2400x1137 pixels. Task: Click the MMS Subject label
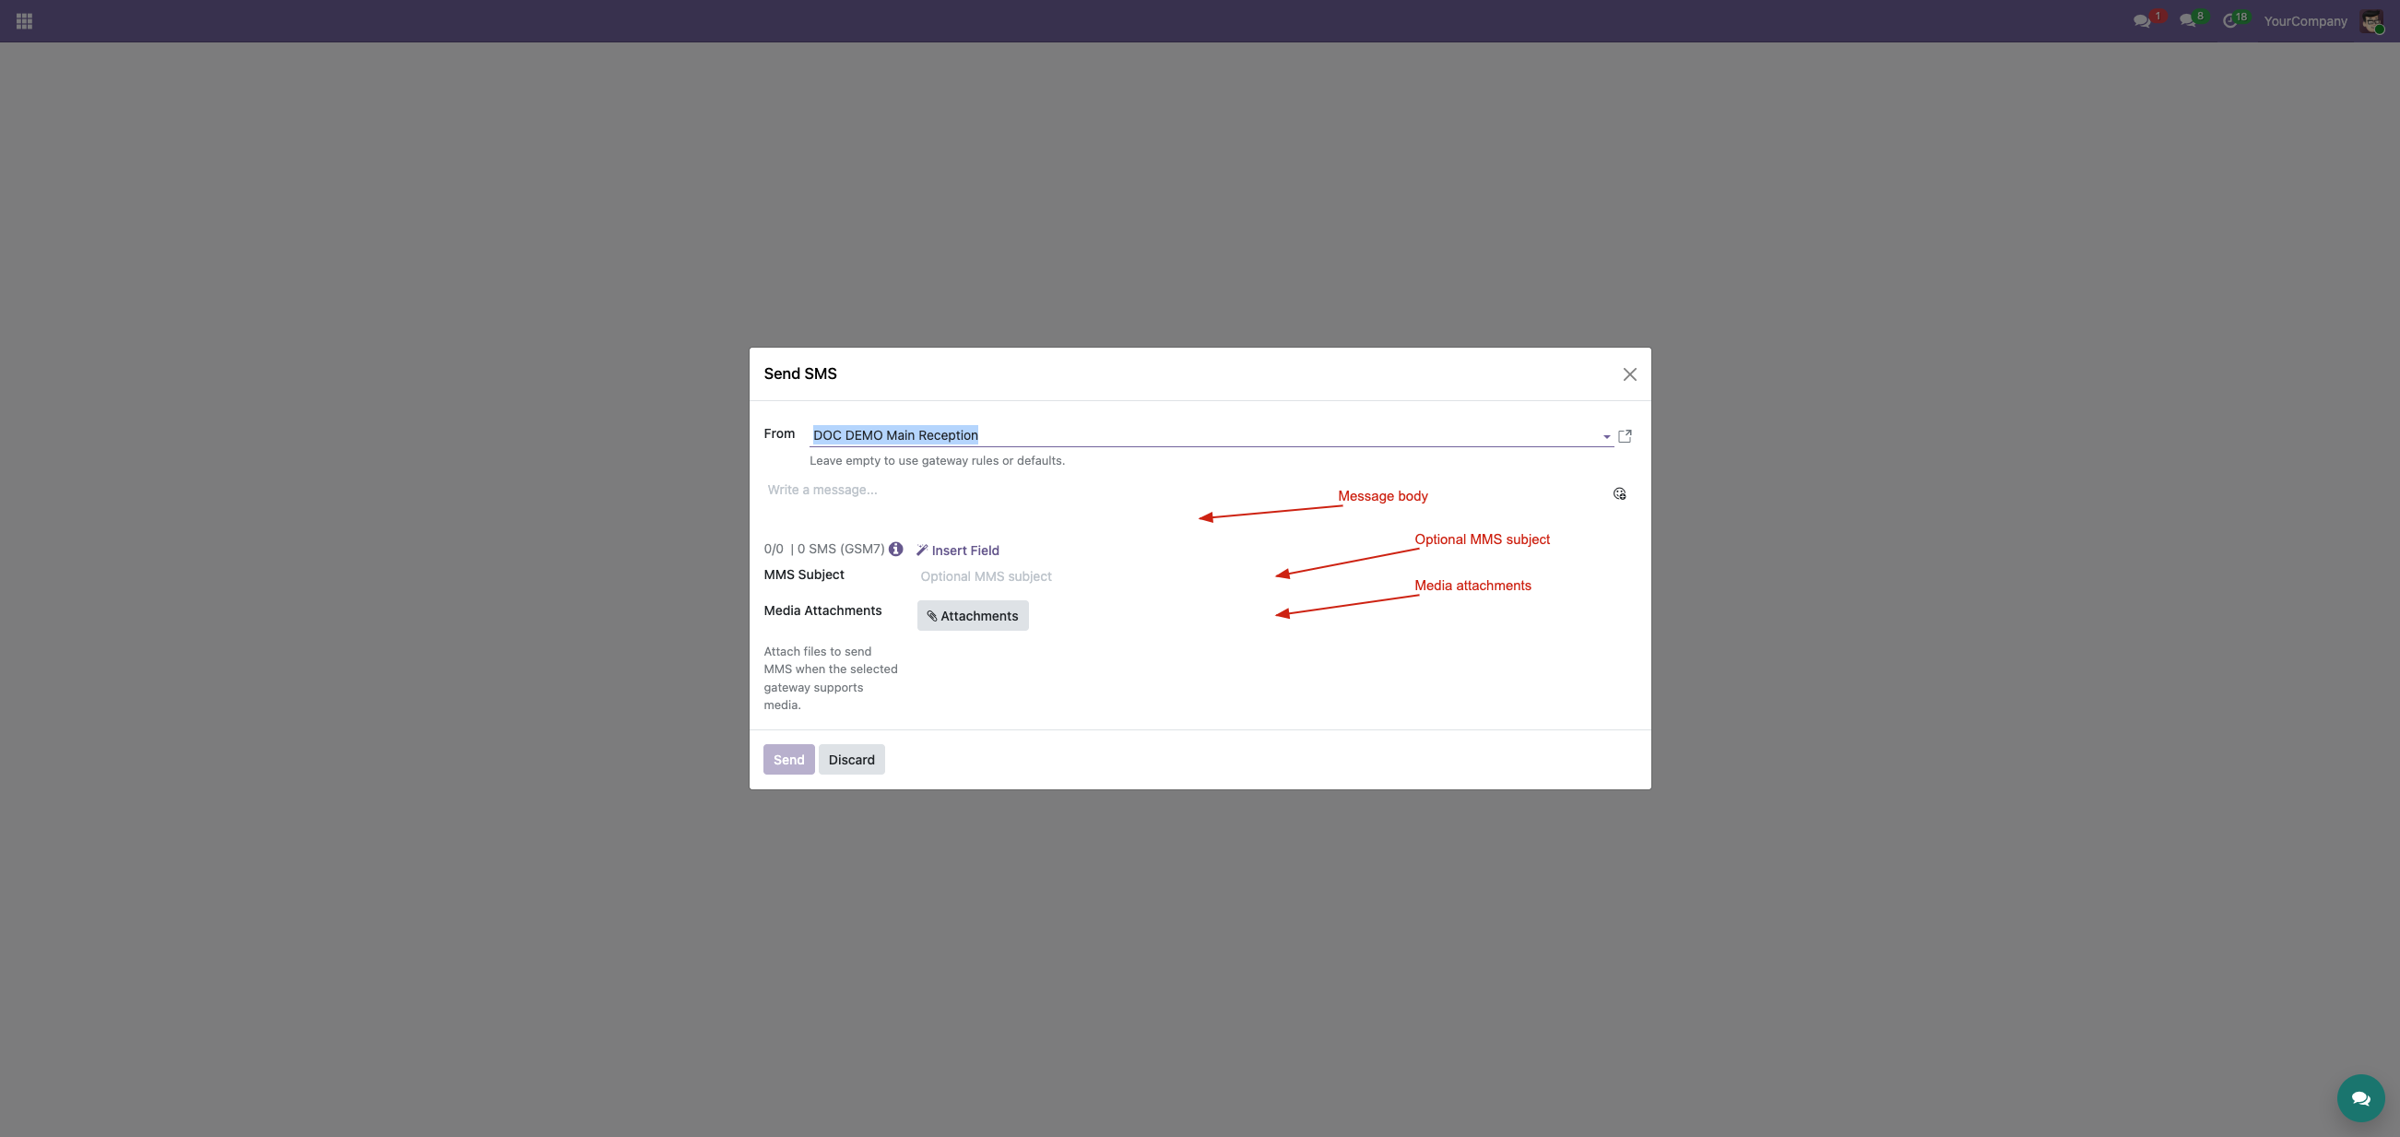click(x=804, y=575)
